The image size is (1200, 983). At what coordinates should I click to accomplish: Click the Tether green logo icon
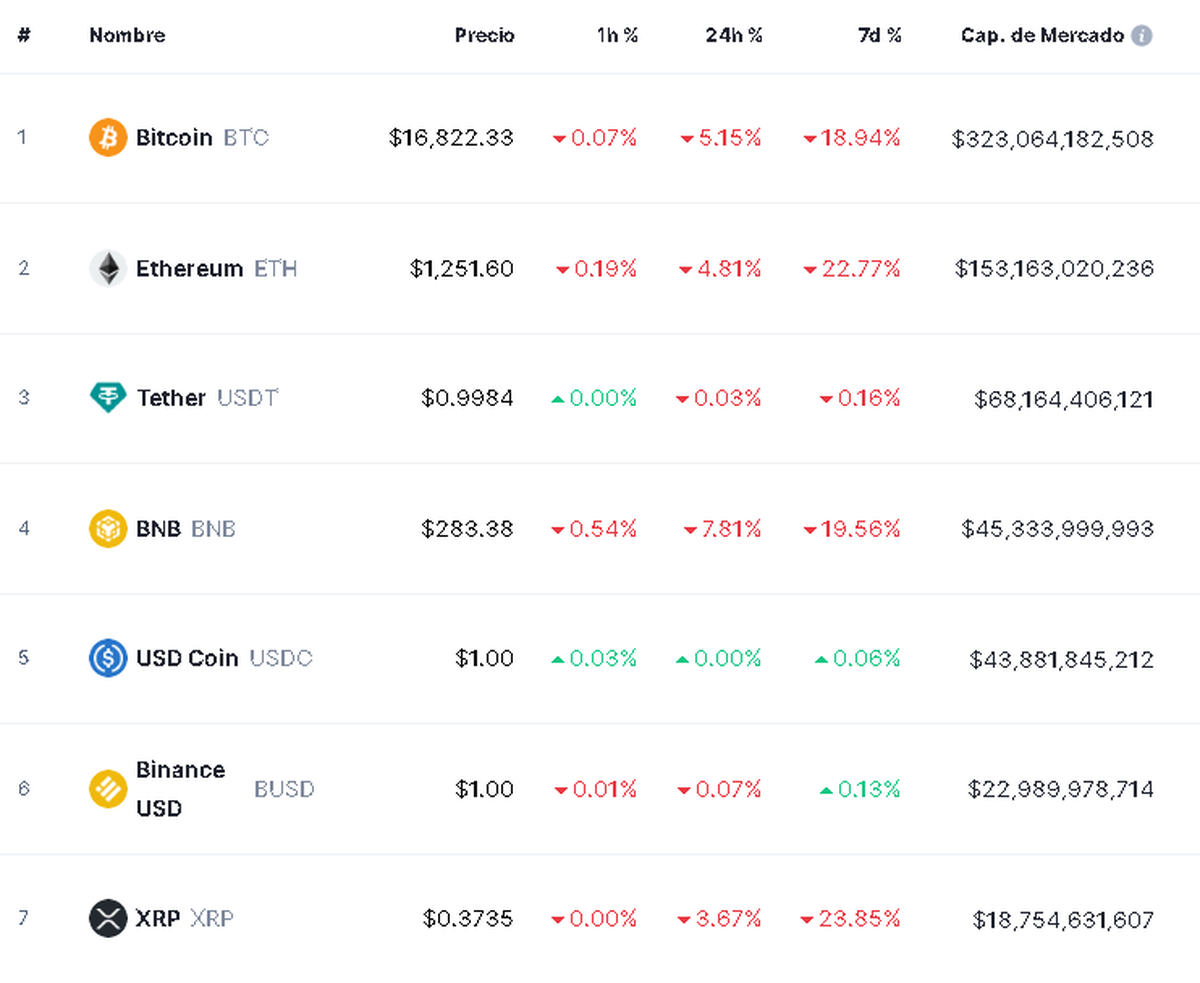pos(108,398)
